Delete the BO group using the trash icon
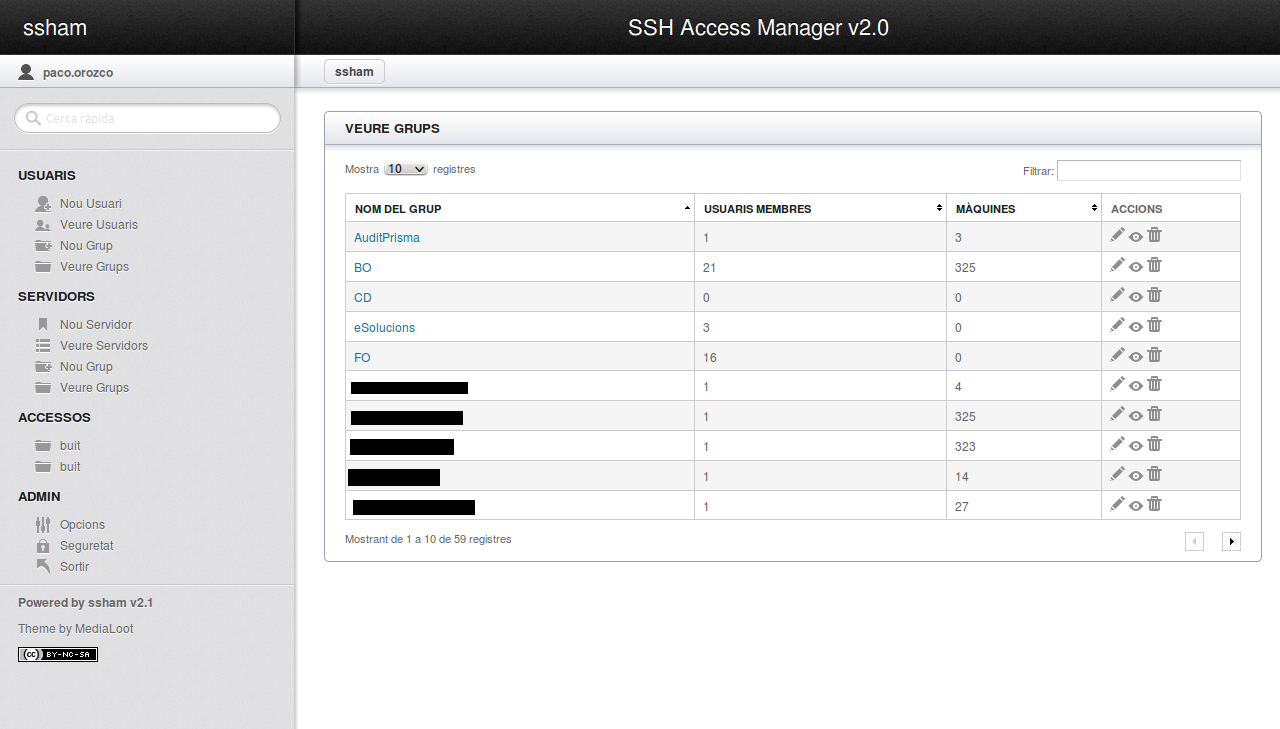The height and width of the screenshot is (729, 1280). click(x=1154, y=265)
